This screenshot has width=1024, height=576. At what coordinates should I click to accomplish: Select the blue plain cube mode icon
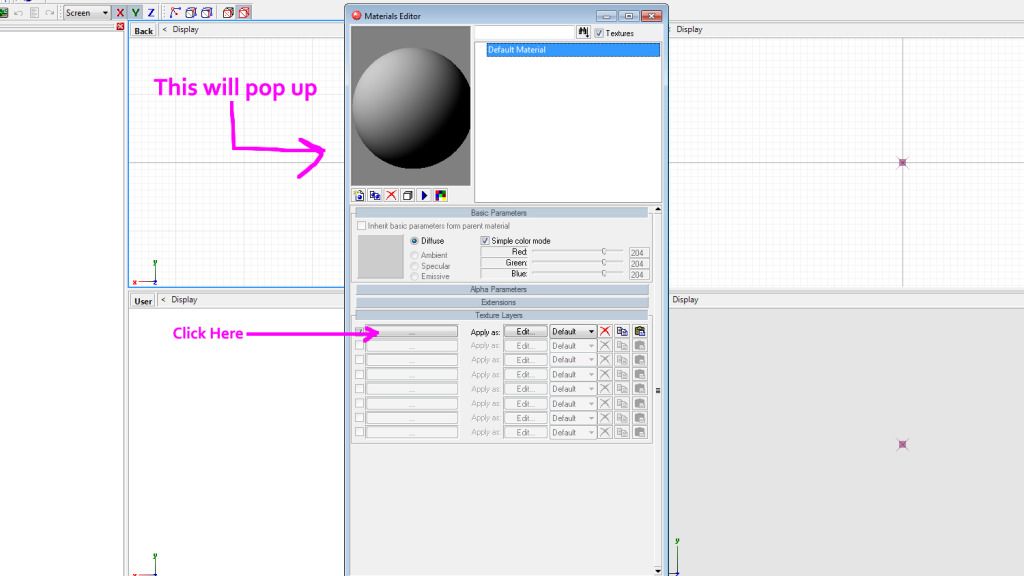(x=206, y=12)
